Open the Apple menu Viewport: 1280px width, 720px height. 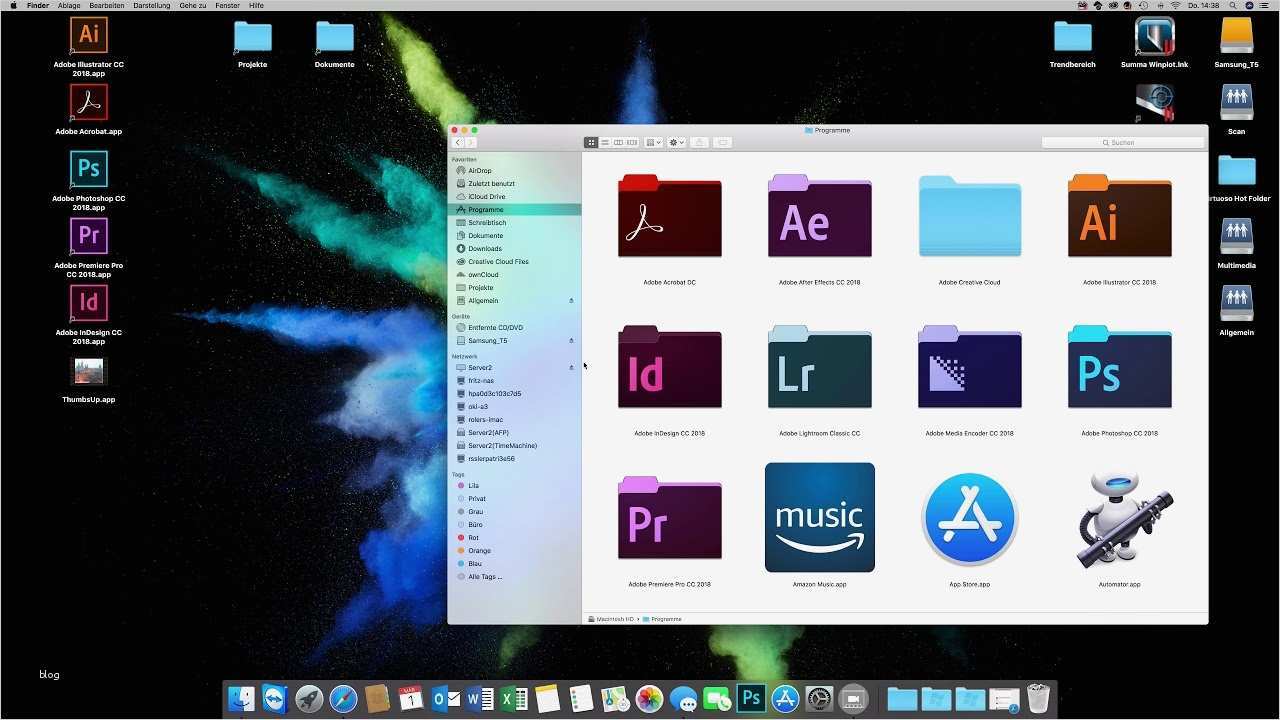pos(14,6)
